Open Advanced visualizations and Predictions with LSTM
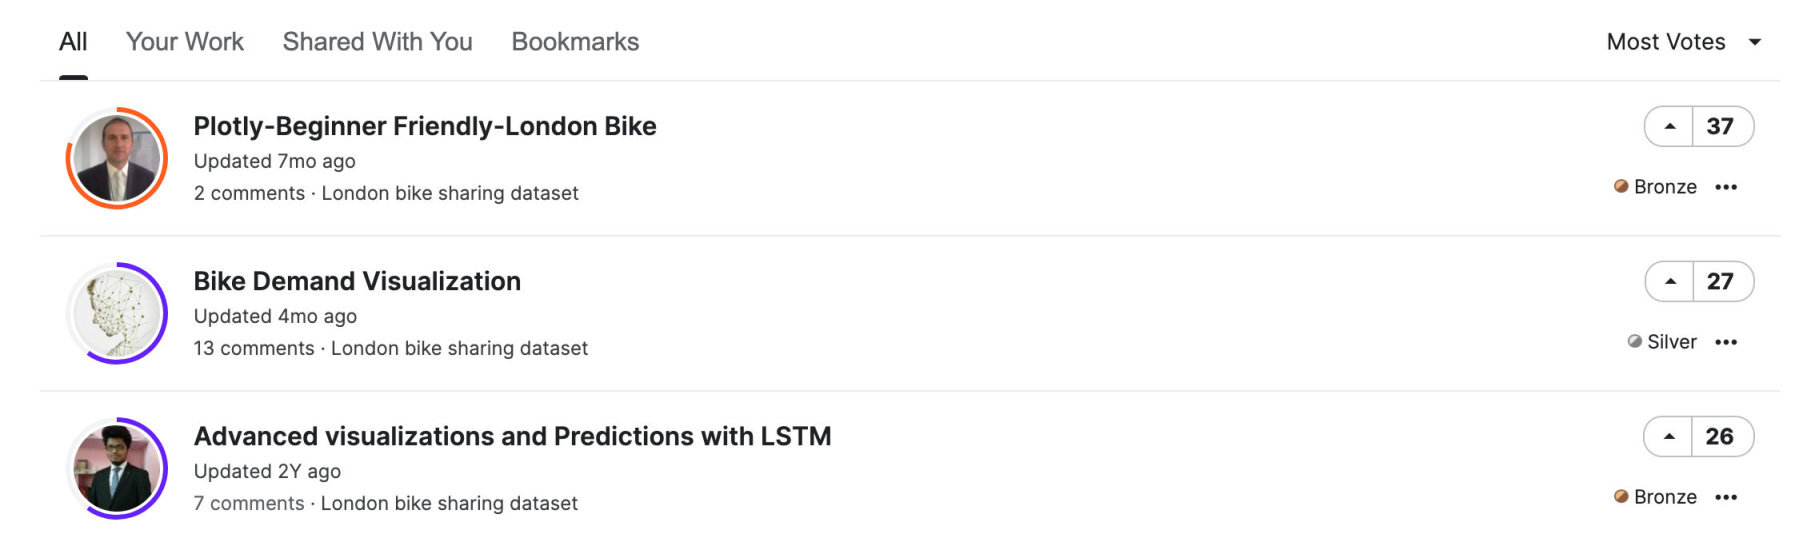This screenshot has height=542, width=1795. point(512,437)
